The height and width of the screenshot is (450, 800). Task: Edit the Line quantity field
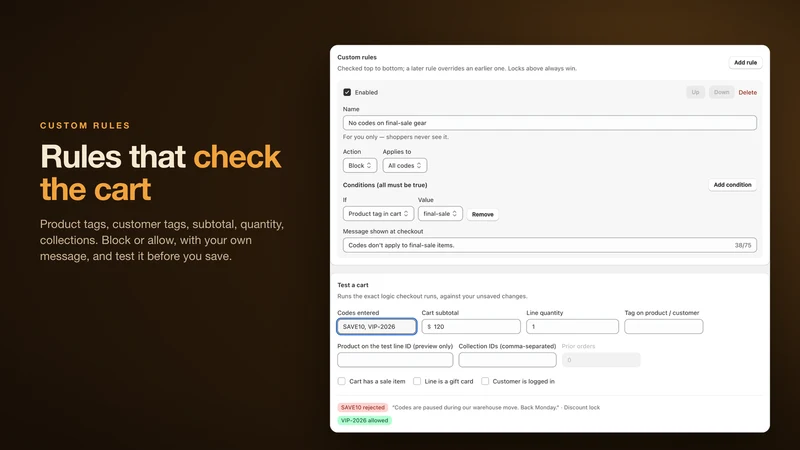[572, 327]
